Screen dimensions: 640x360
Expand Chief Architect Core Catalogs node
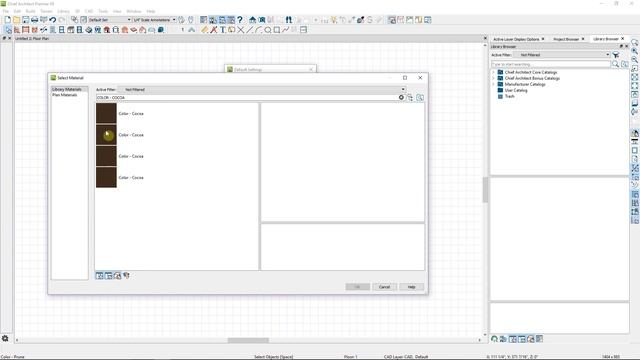[x=493, y=72]
